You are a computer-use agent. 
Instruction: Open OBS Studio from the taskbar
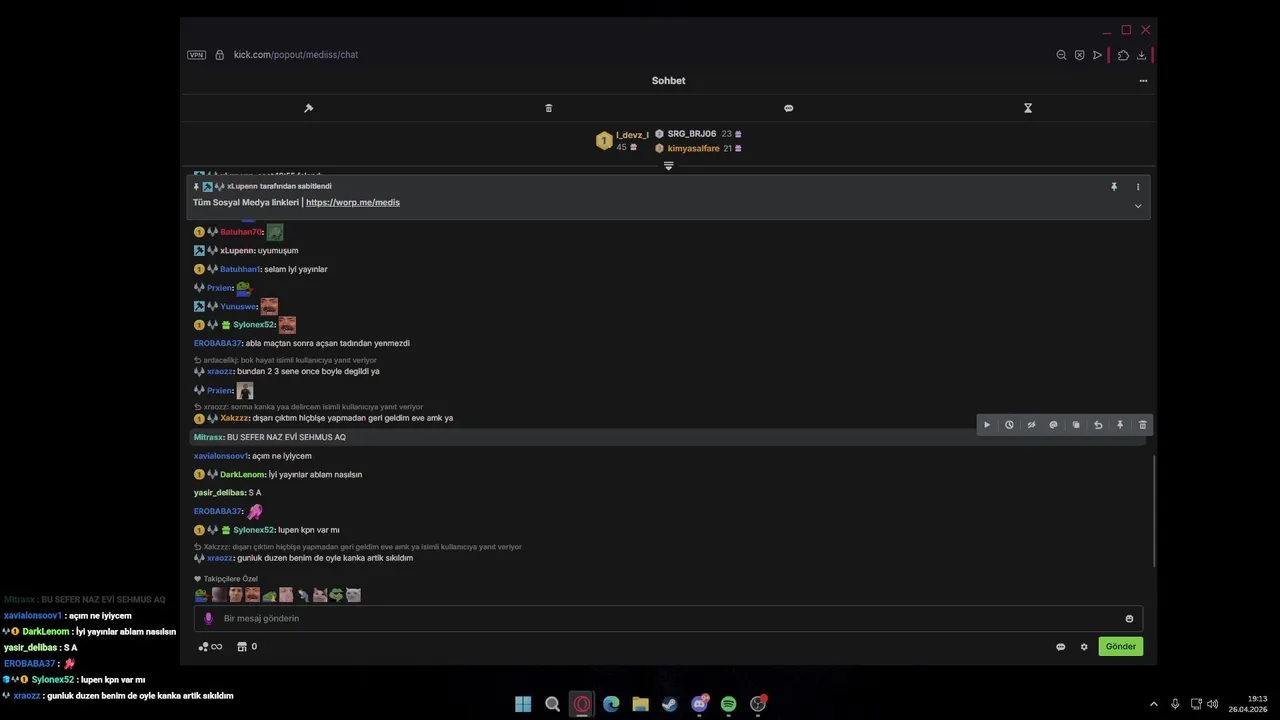[758, 704]
